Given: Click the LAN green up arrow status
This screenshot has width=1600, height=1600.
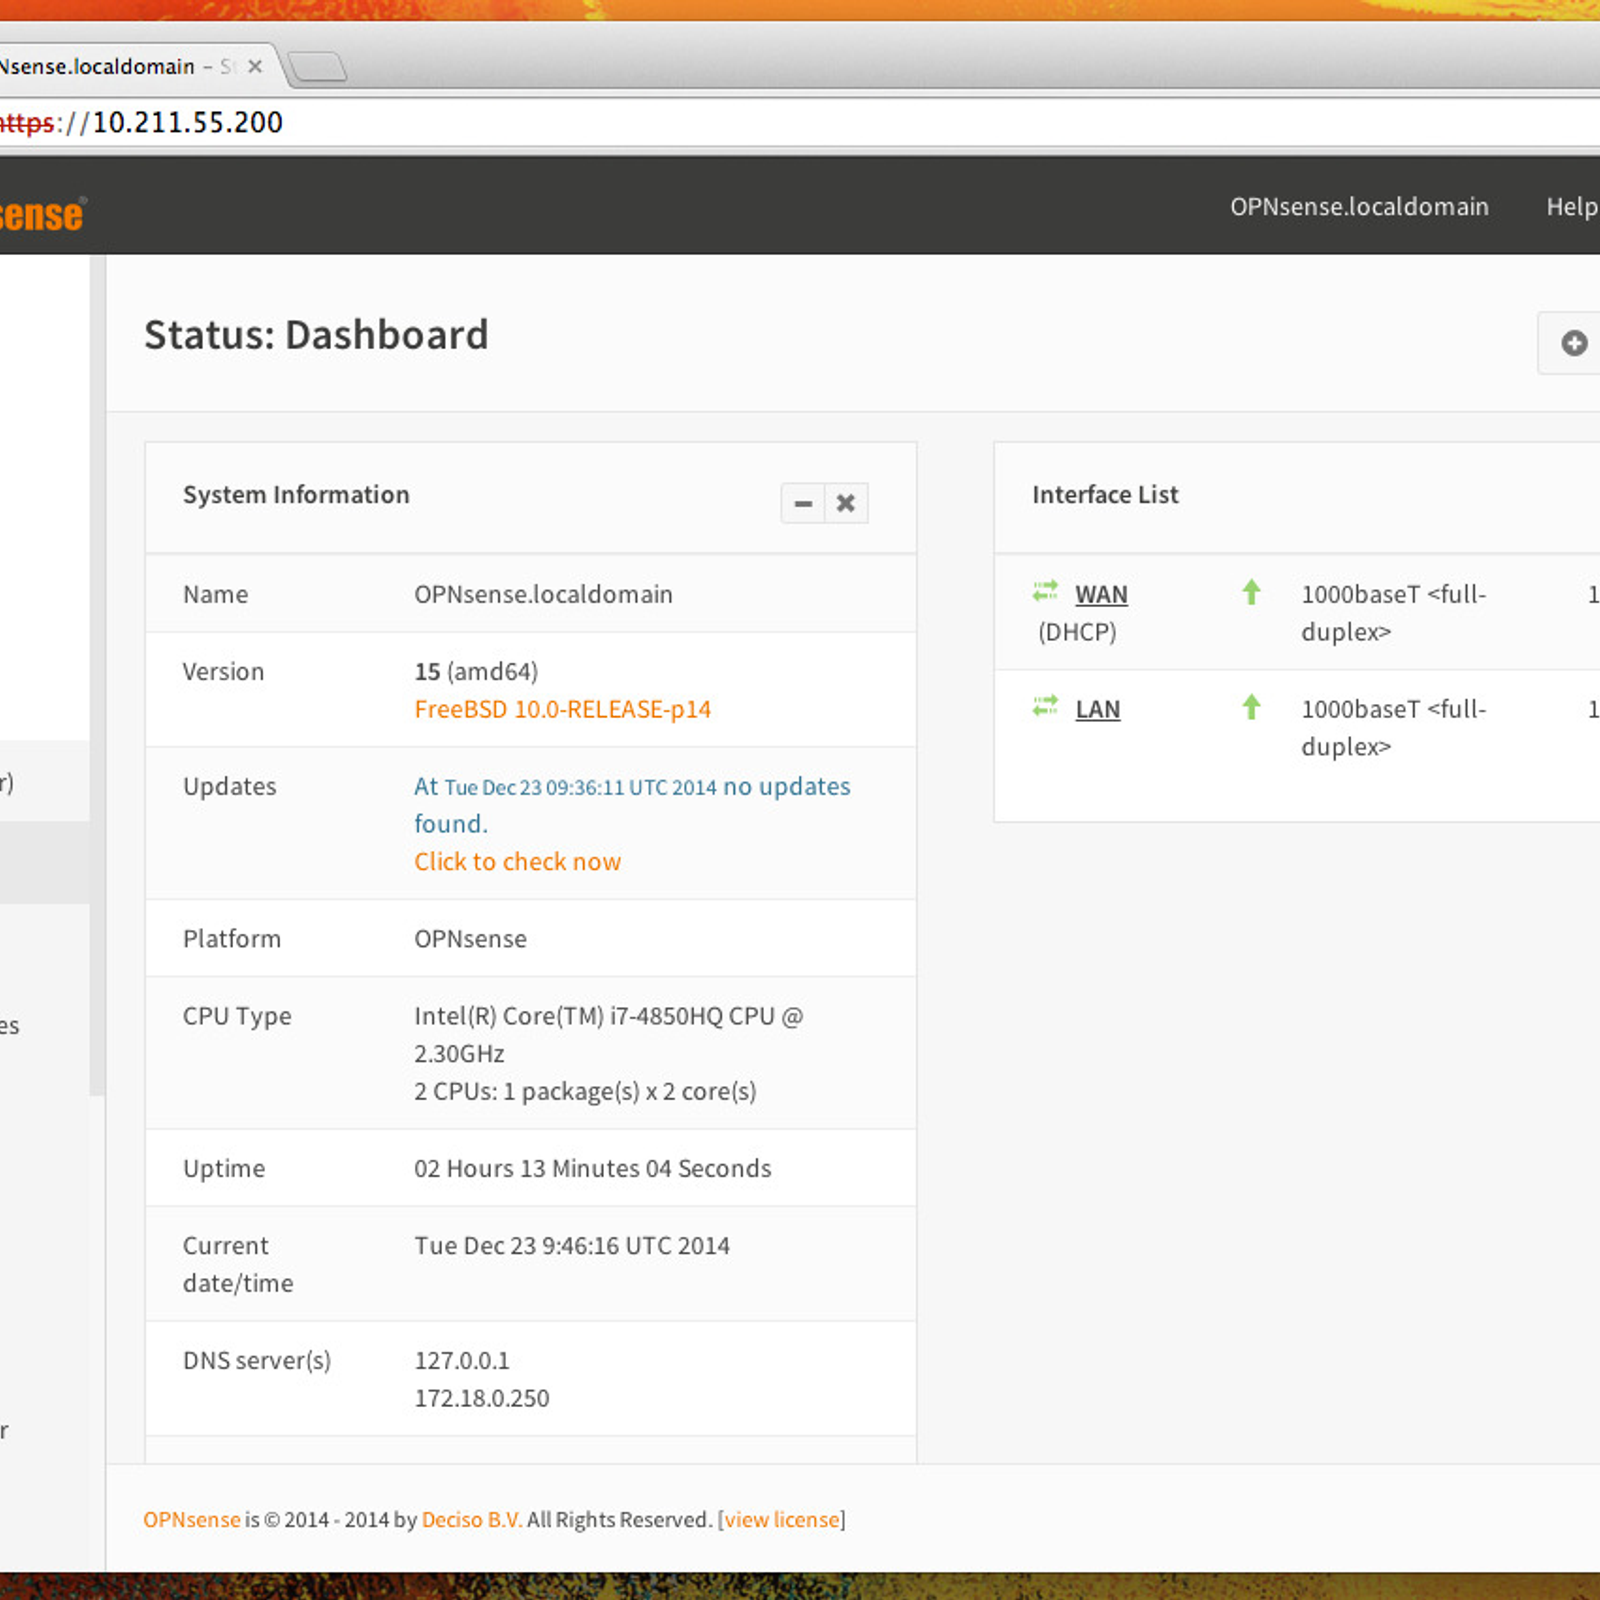Looking at the screenshot, I should (x=1251, y=707).
